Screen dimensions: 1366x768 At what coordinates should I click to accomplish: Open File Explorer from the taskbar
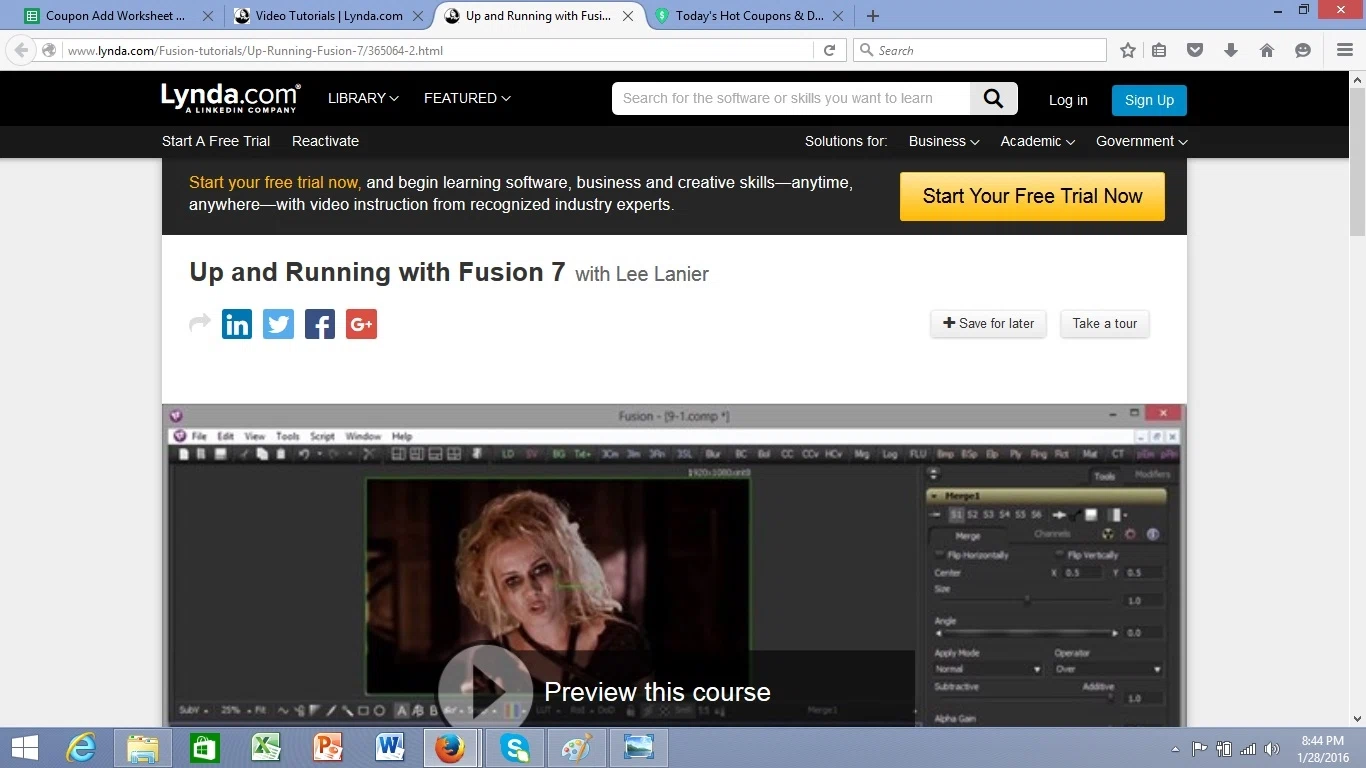click(143, 747)
